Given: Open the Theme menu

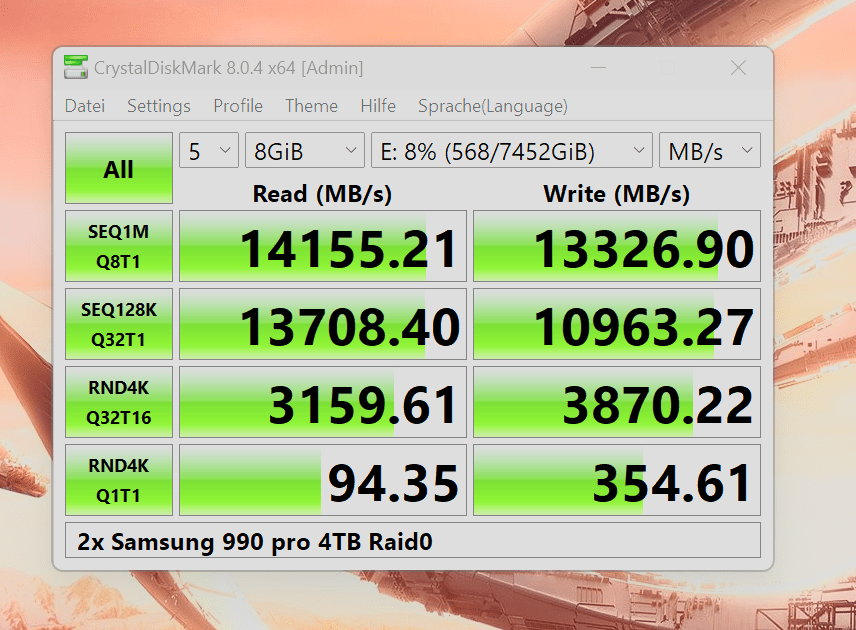Looking at the screenshot, I should pyautogui.click(x=311, y=106).
